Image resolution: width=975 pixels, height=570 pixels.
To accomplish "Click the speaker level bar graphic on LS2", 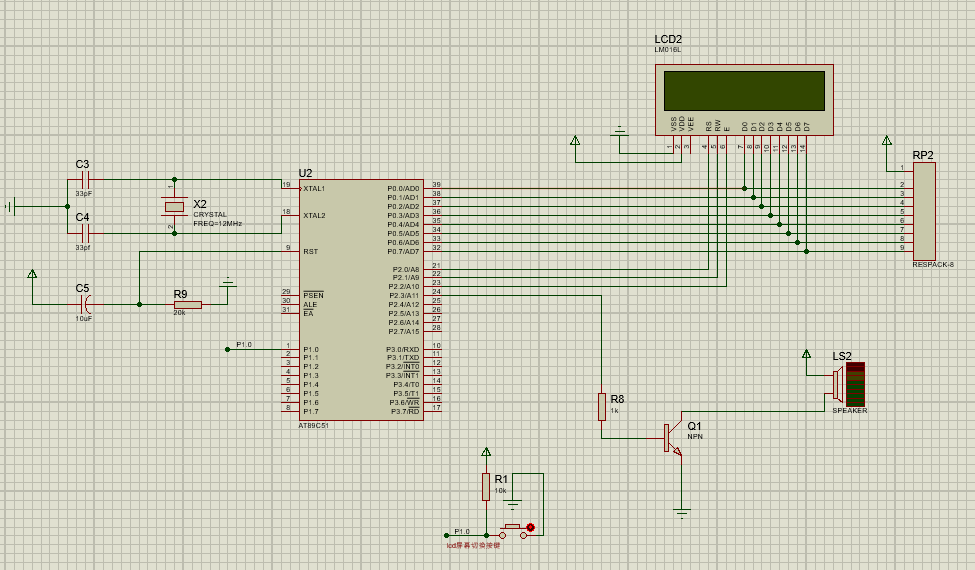I will click(856, 384).
